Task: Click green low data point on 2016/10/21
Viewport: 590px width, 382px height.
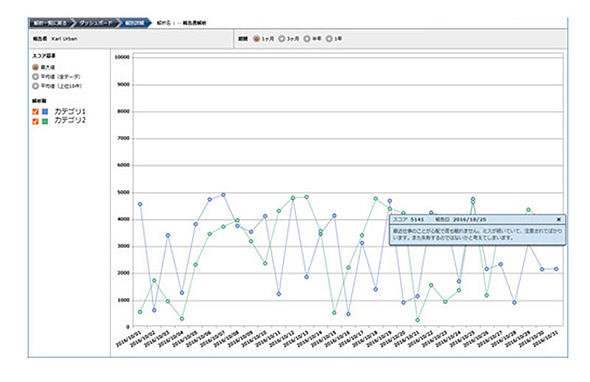Action: point(418,320)
